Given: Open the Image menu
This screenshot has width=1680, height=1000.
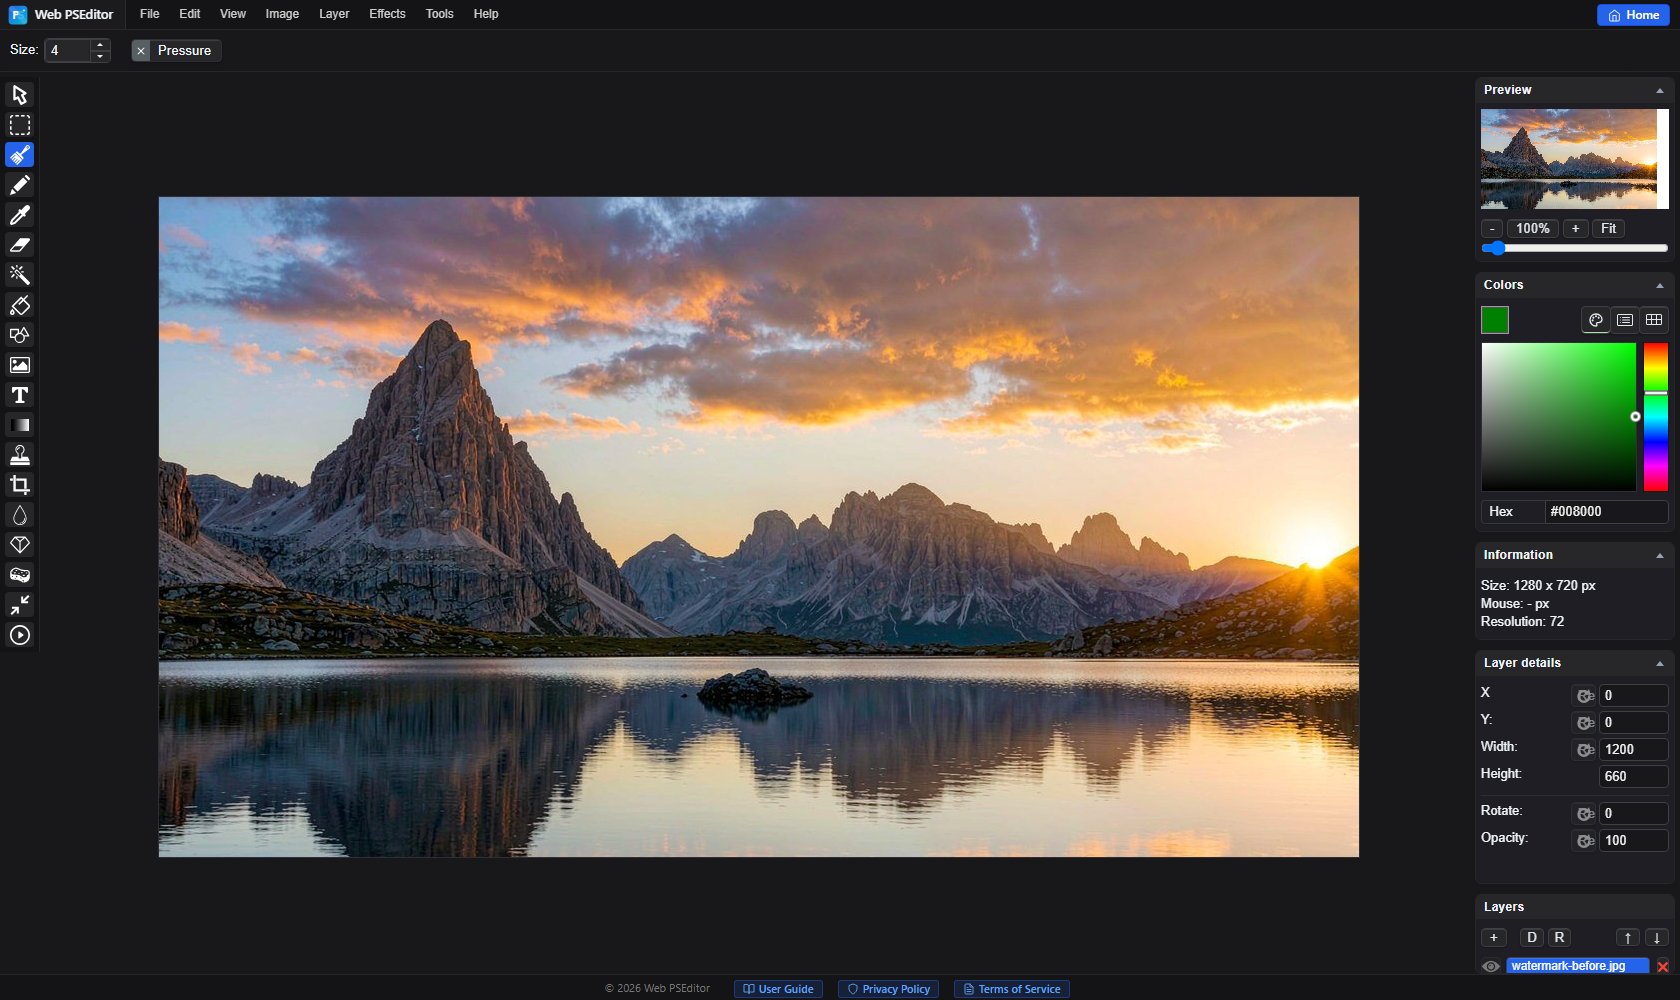Looking at the screenshot, I should (282, 14).
